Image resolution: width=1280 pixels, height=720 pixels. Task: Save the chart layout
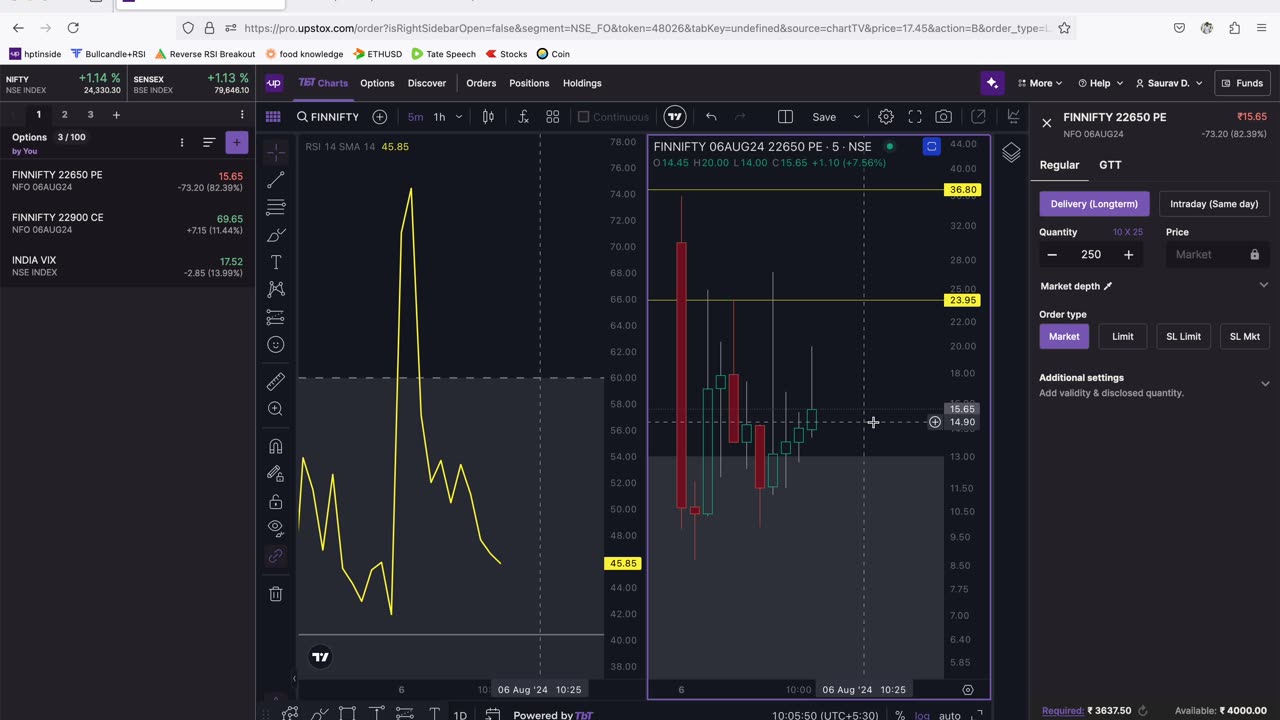click(x=824, y=117)
